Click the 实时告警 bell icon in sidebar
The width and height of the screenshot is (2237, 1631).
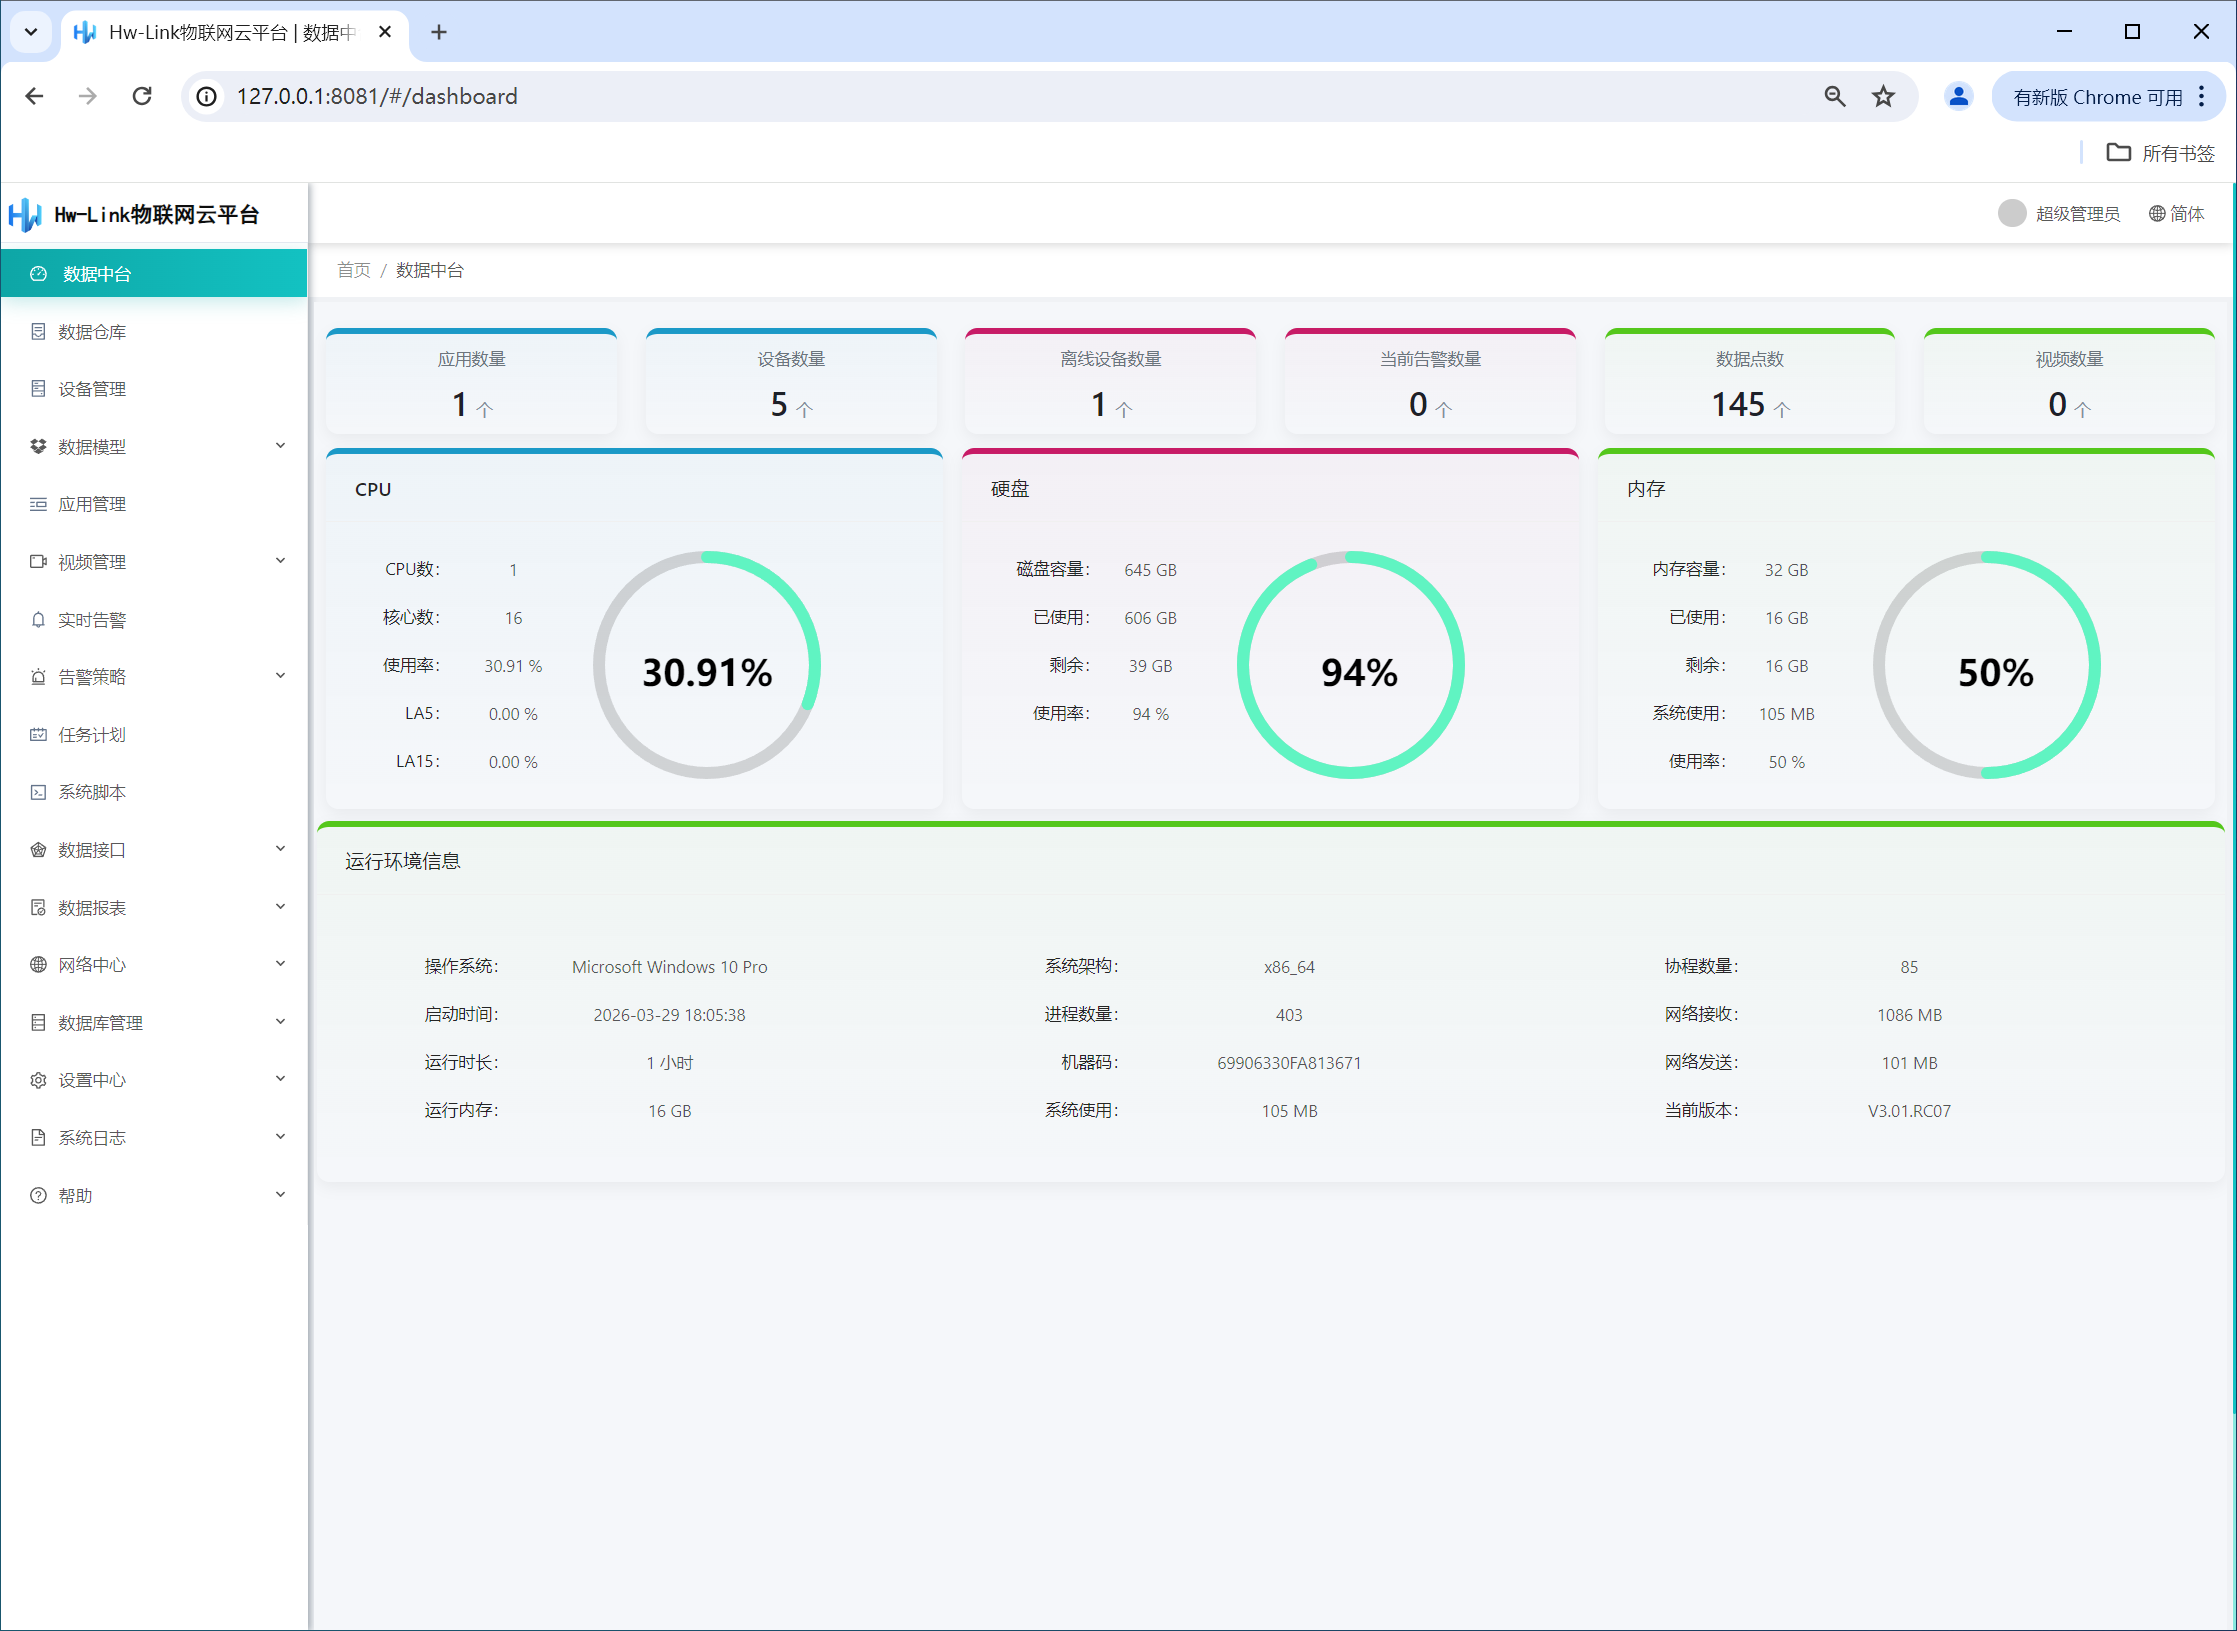point(38,620)
